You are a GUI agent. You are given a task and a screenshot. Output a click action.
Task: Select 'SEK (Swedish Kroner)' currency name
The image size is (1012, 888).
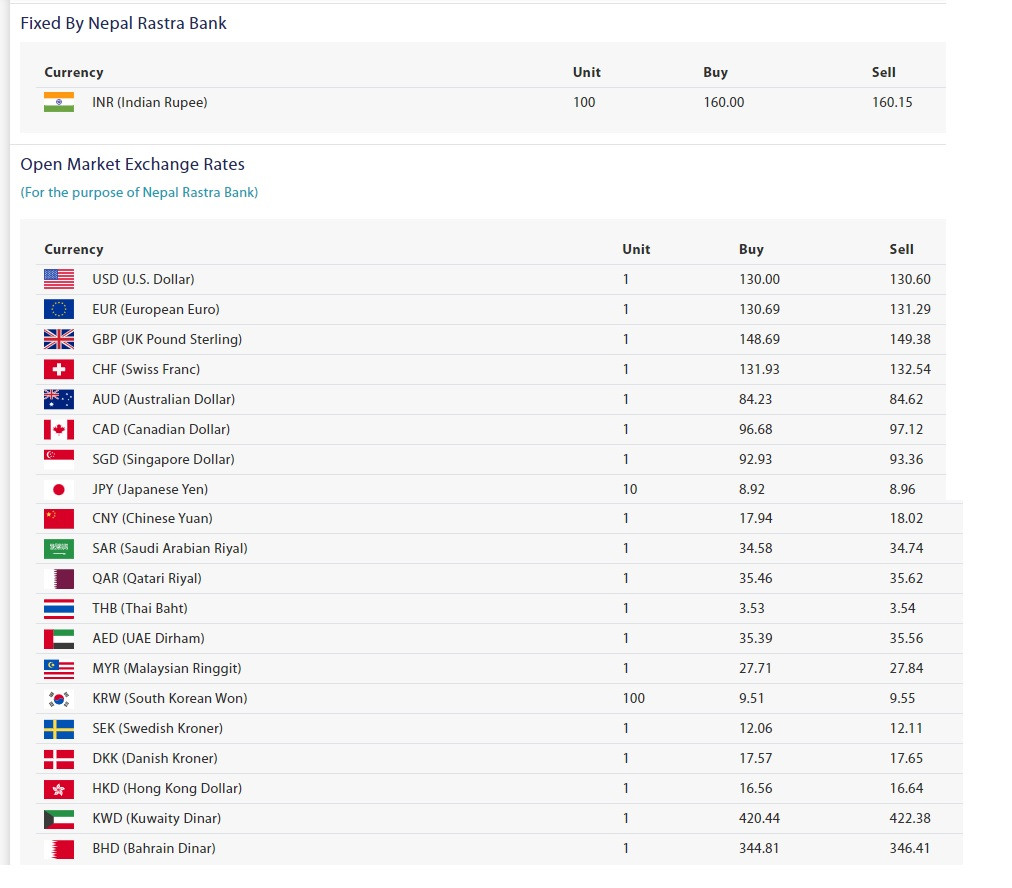pos(157,729)
